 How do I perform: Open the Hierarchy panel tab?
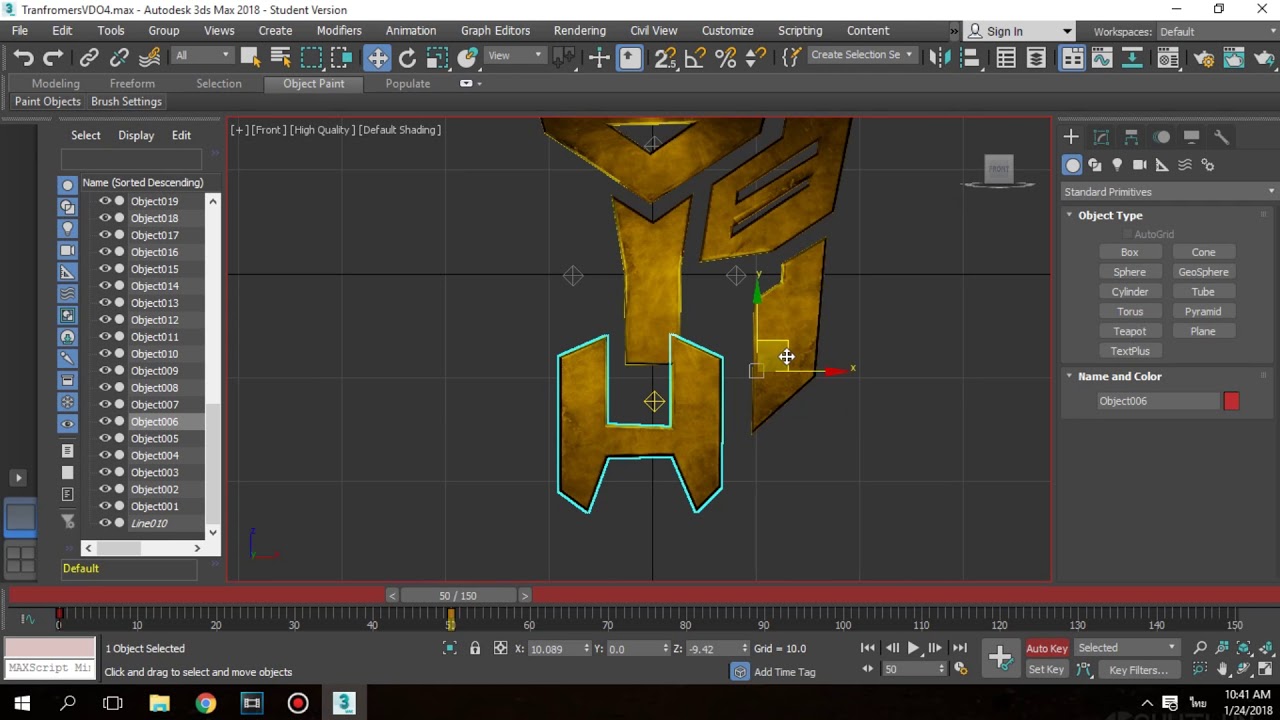[x=1131, y=137]
